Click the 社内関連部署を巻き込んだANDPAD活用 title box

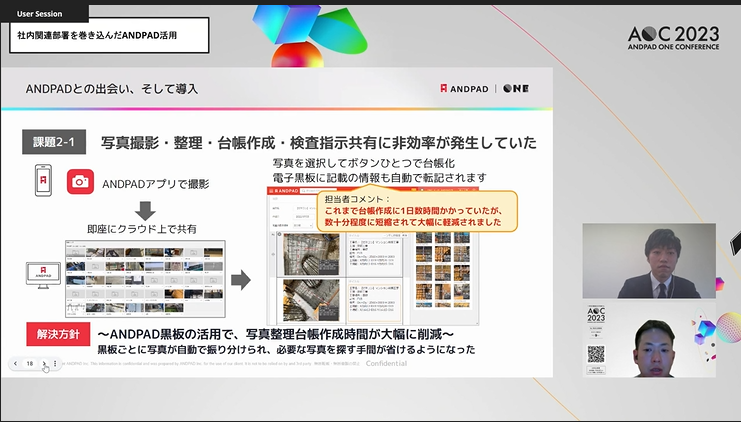[x=109, y=35]
